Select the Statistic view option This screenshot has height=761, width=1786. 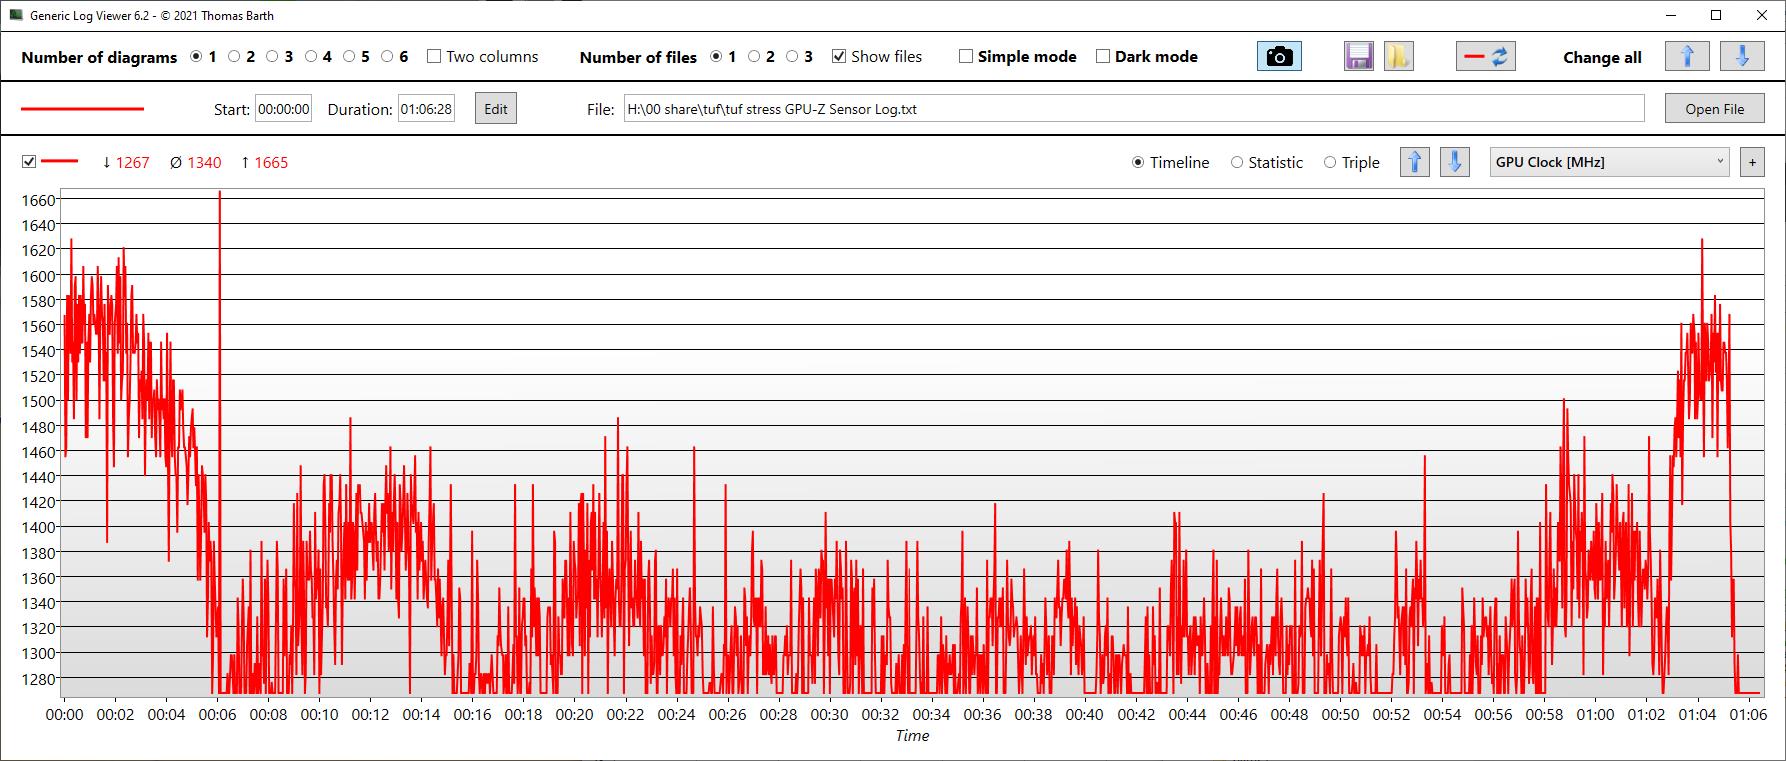[1237, 163]
